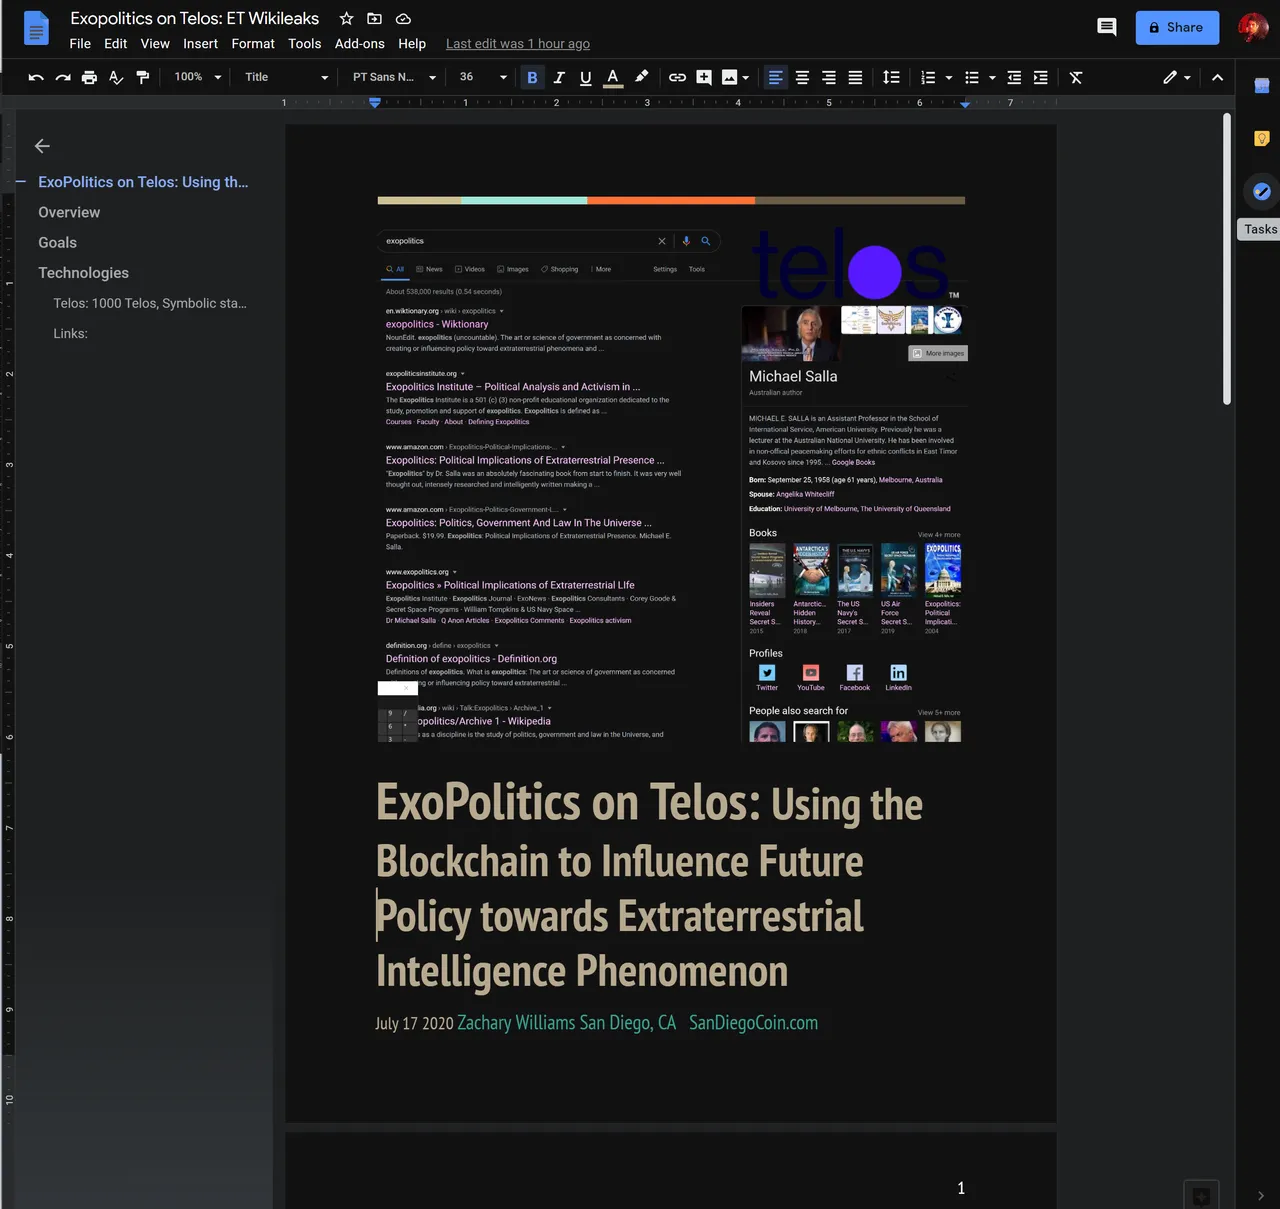Open the View menu

155,44
